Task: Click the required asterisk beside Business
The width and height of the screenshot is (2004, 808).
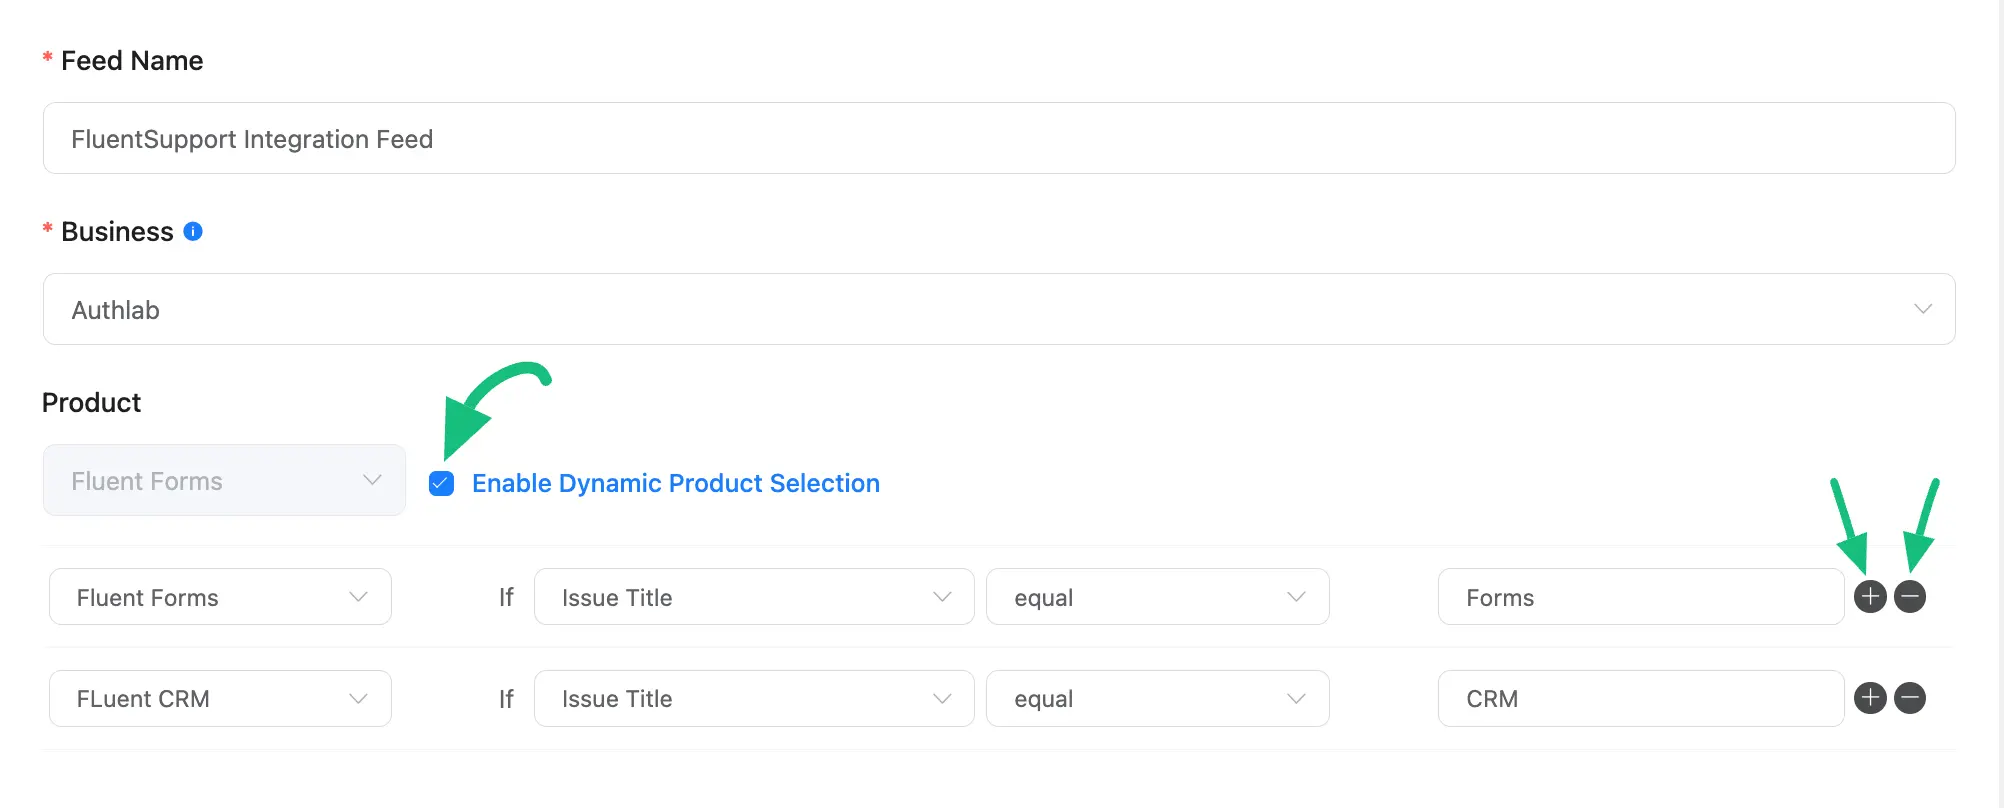Action: [x=47, y=229]
